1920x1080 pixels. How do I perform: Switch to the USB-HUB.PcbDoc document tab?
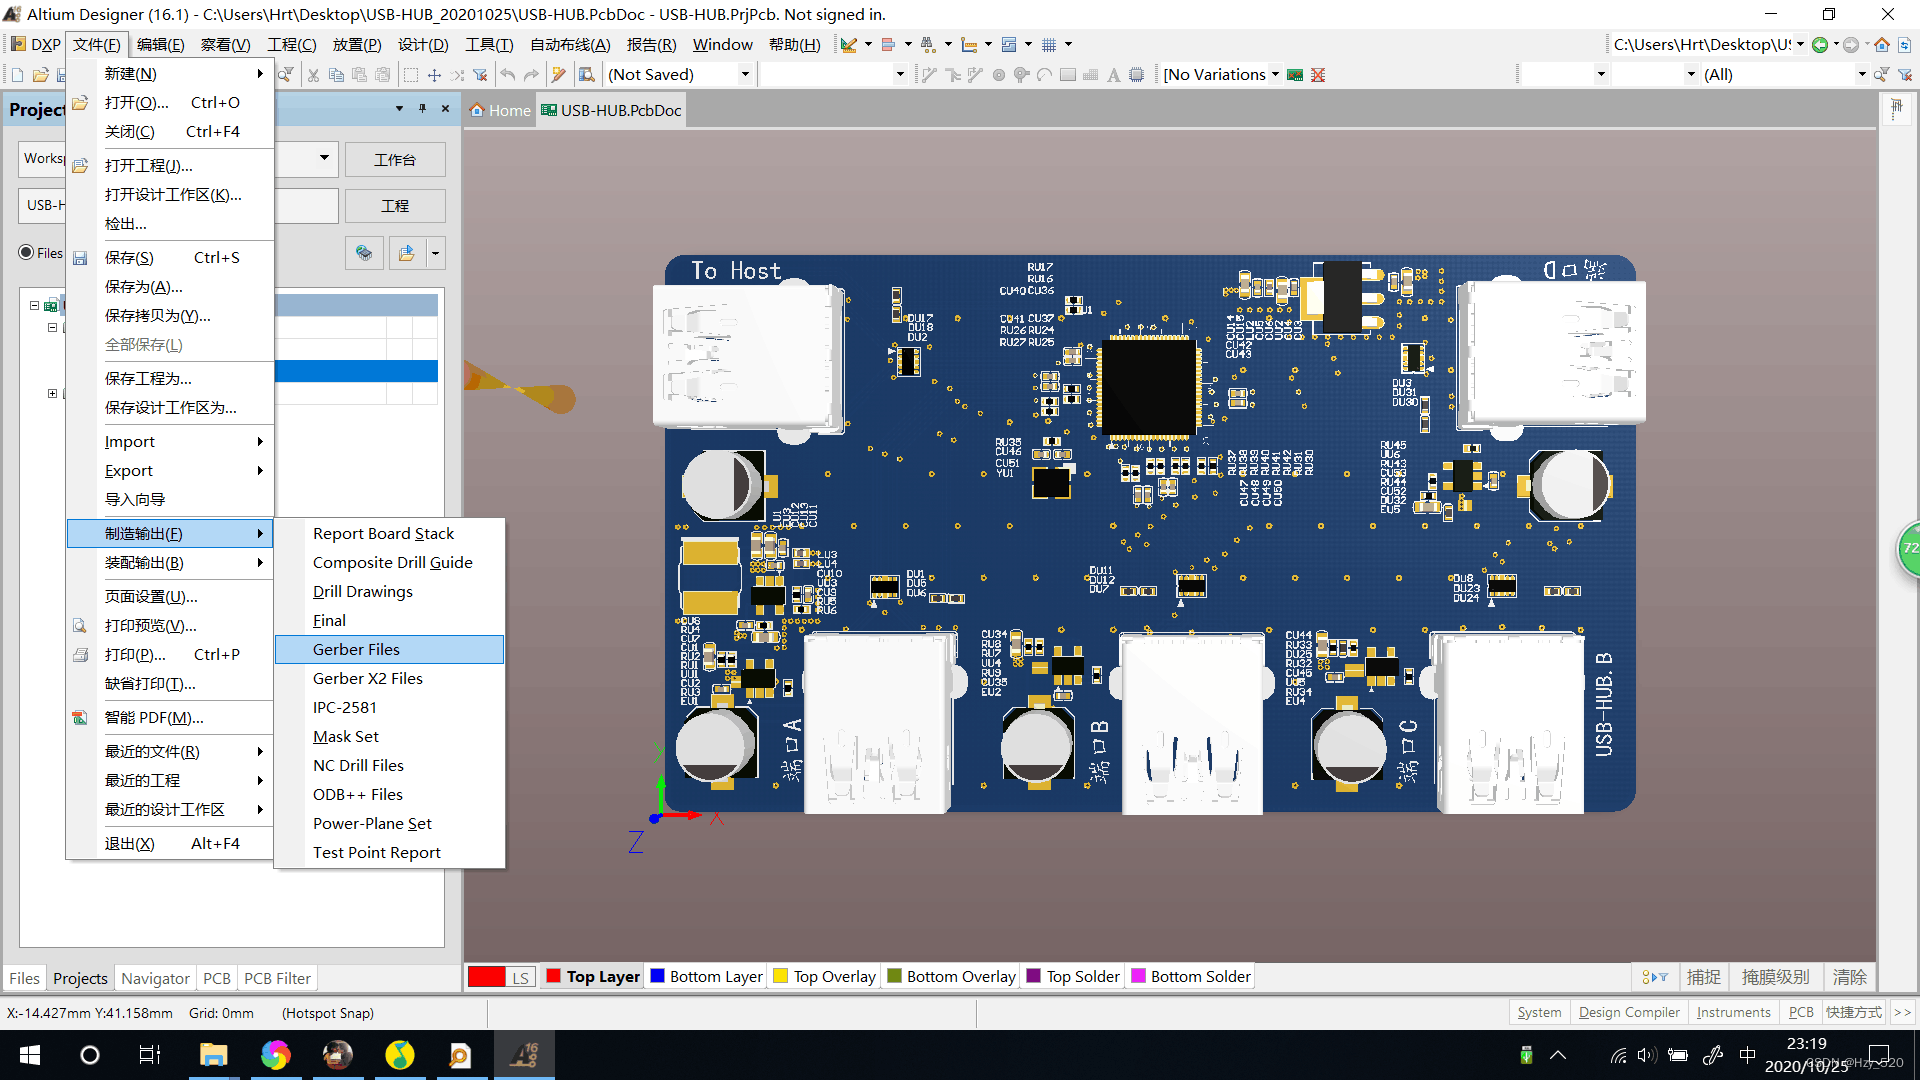point(612,111)
